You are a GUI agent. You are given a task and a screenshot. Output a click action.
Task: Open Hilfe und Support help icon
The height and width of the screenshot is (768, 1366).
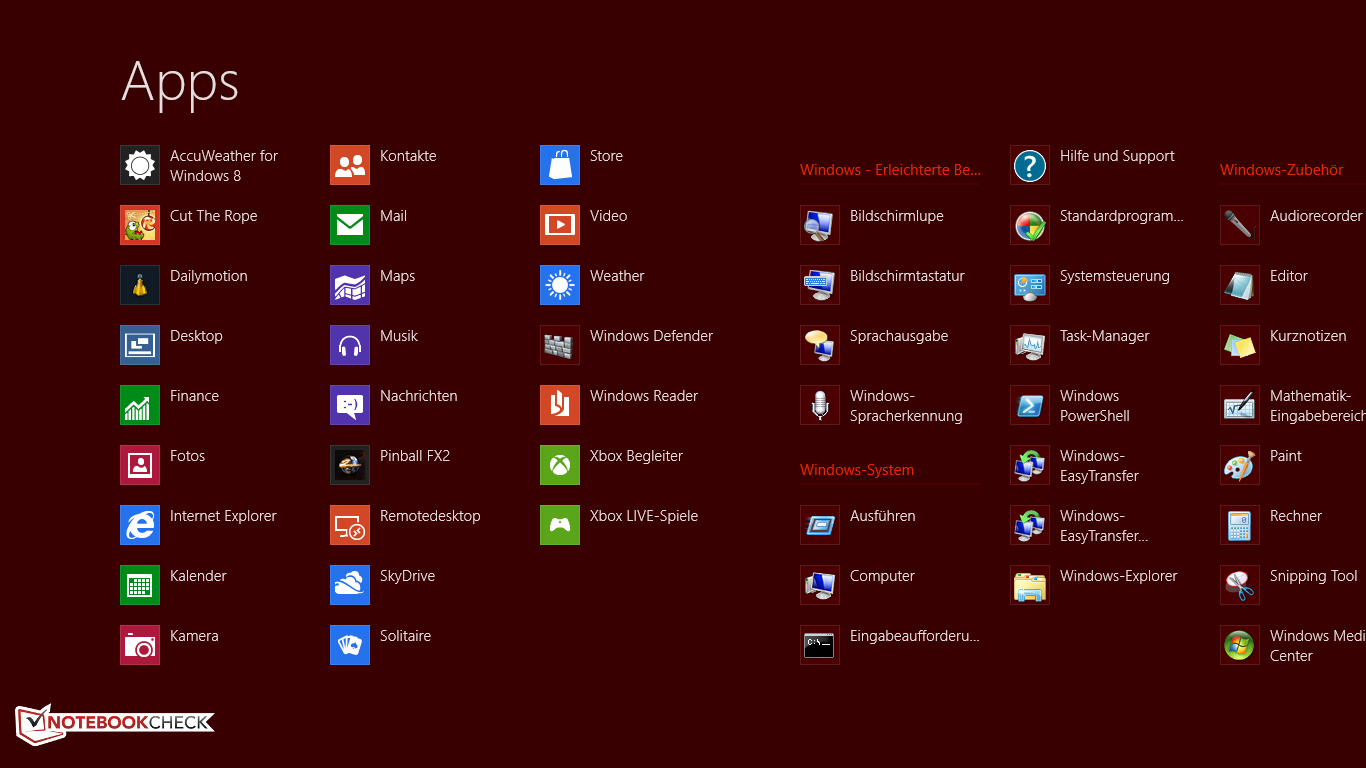tap(1030, 165)
